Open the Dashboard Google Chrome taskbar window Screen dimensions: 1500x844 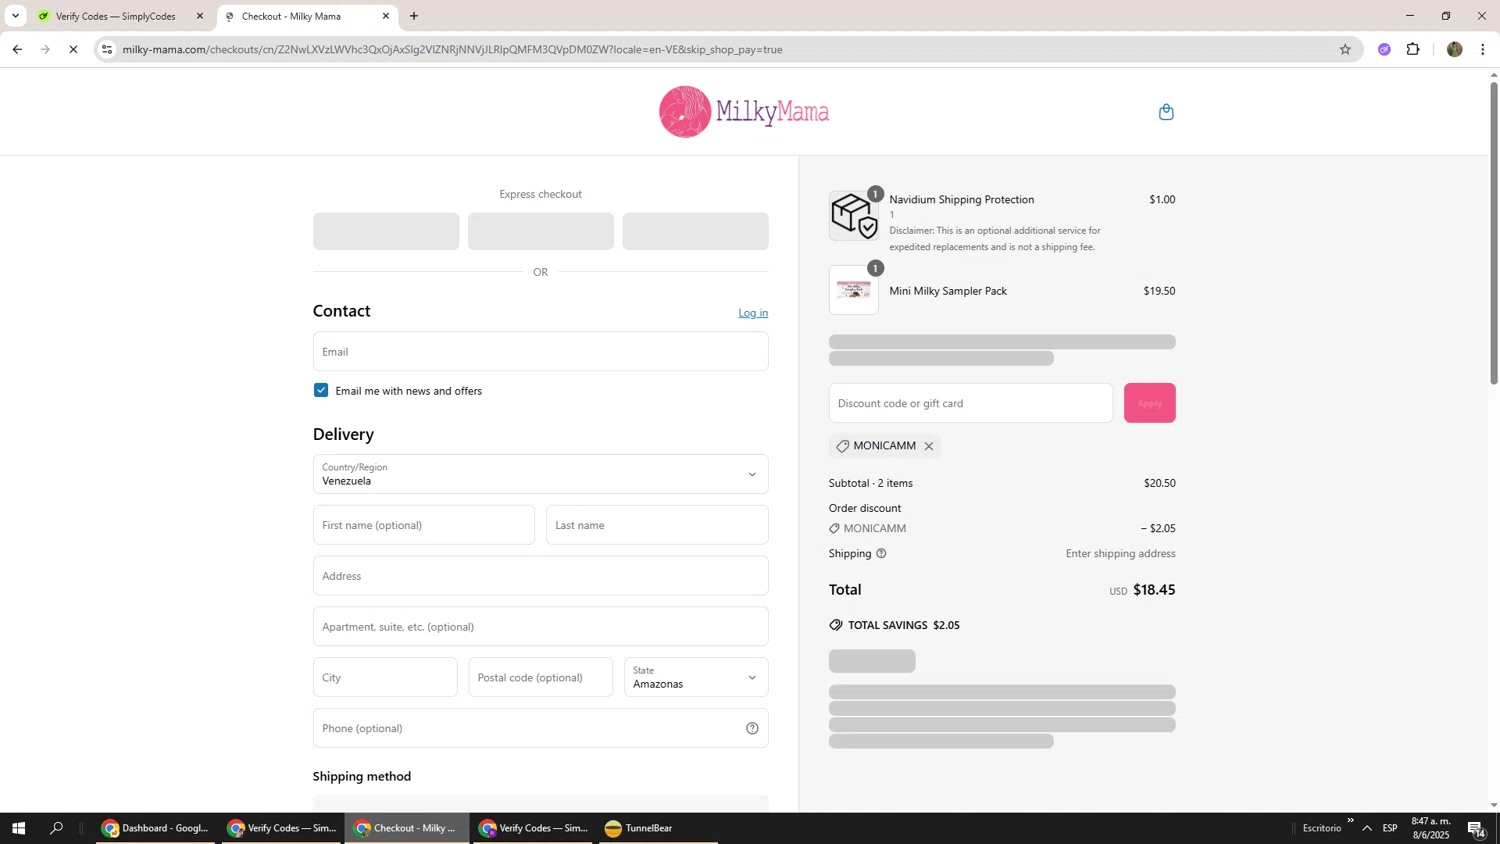pos(155,828)
